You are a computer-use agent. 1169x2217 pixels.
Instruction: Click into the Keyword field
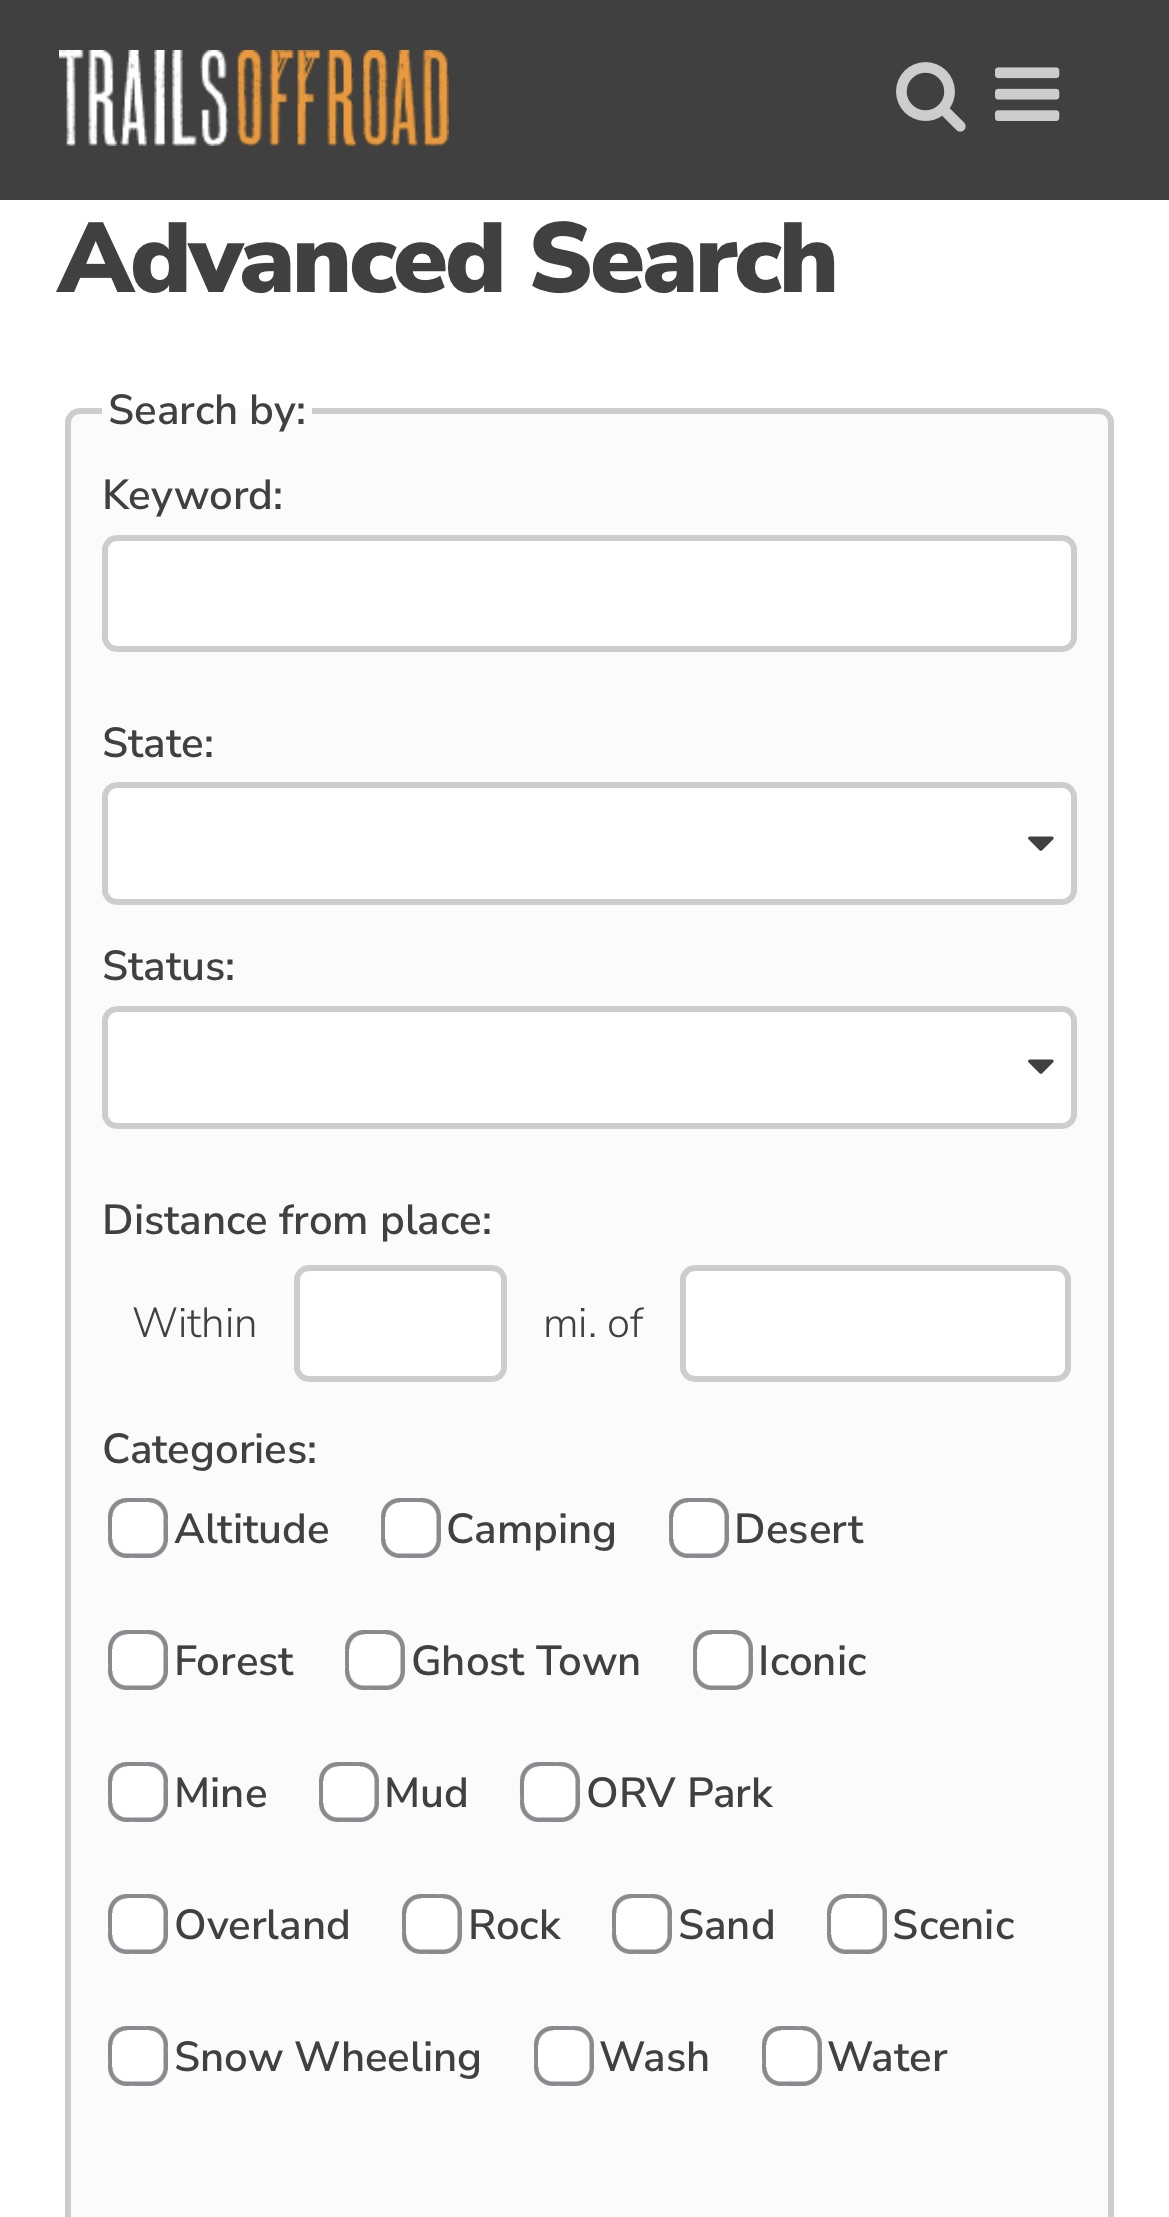(589, 594)
